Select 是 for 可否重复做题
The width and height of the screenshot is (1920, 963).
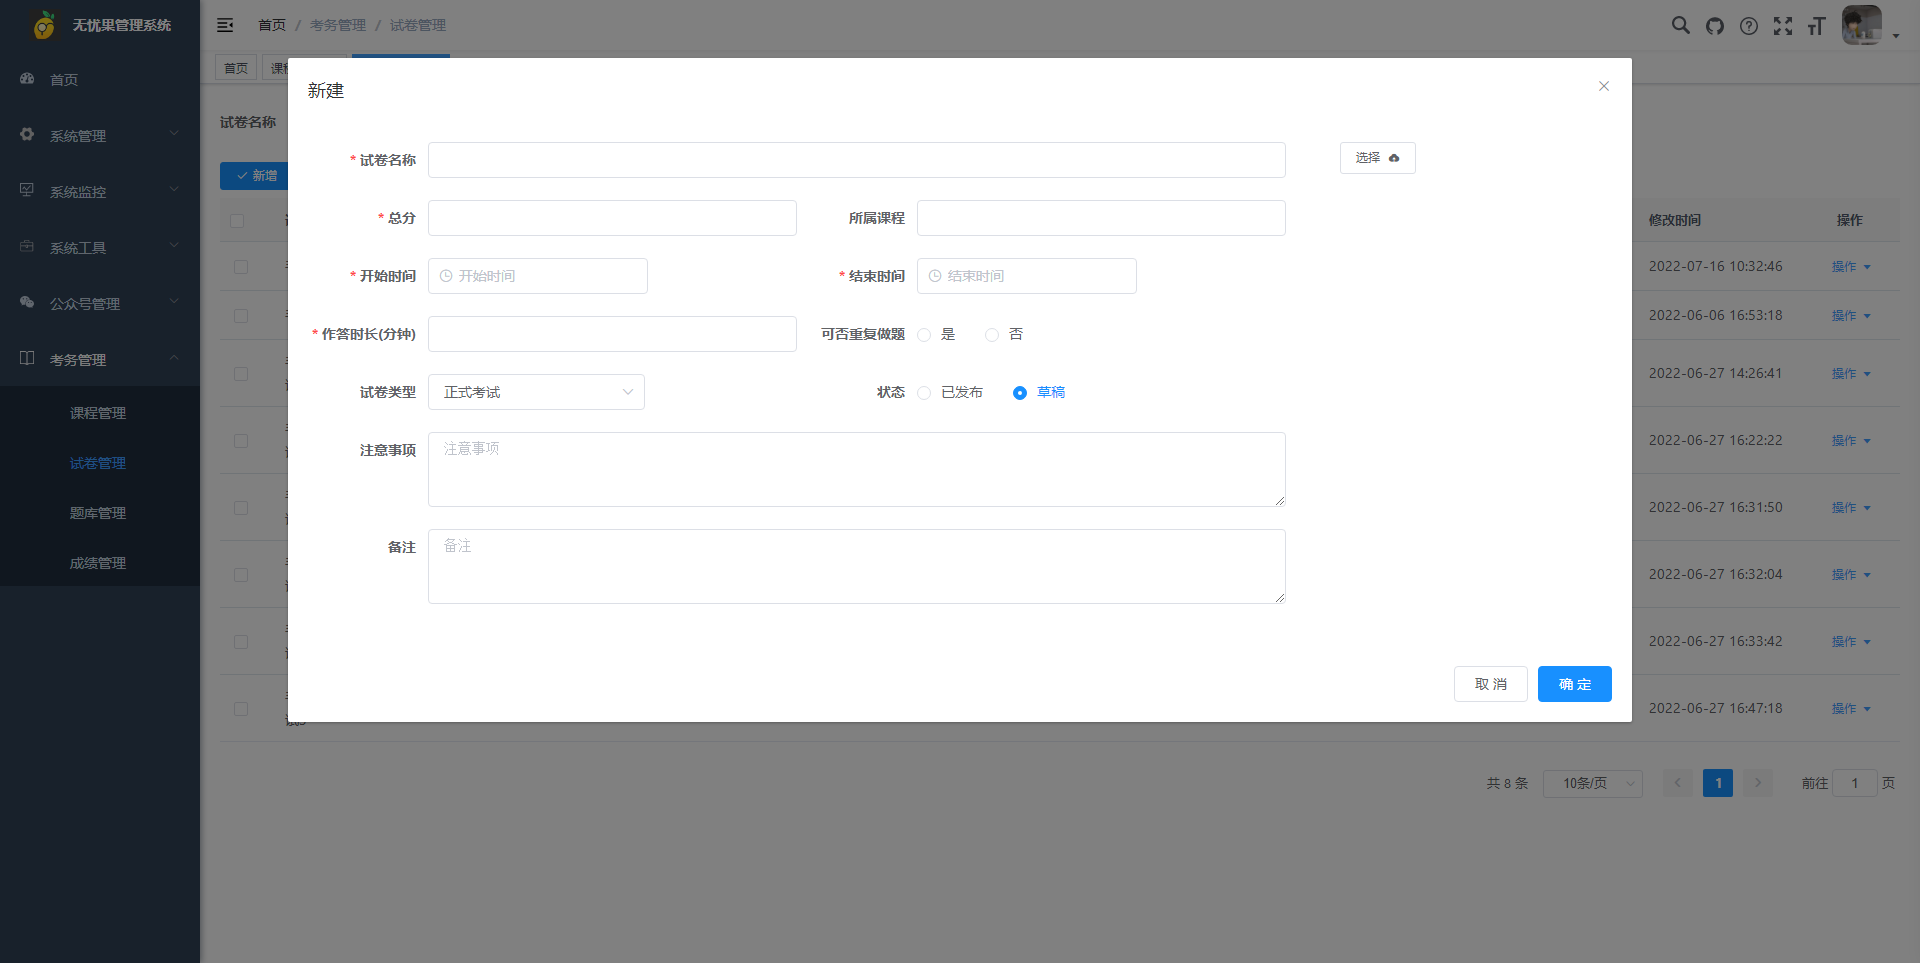coord(925,335)
